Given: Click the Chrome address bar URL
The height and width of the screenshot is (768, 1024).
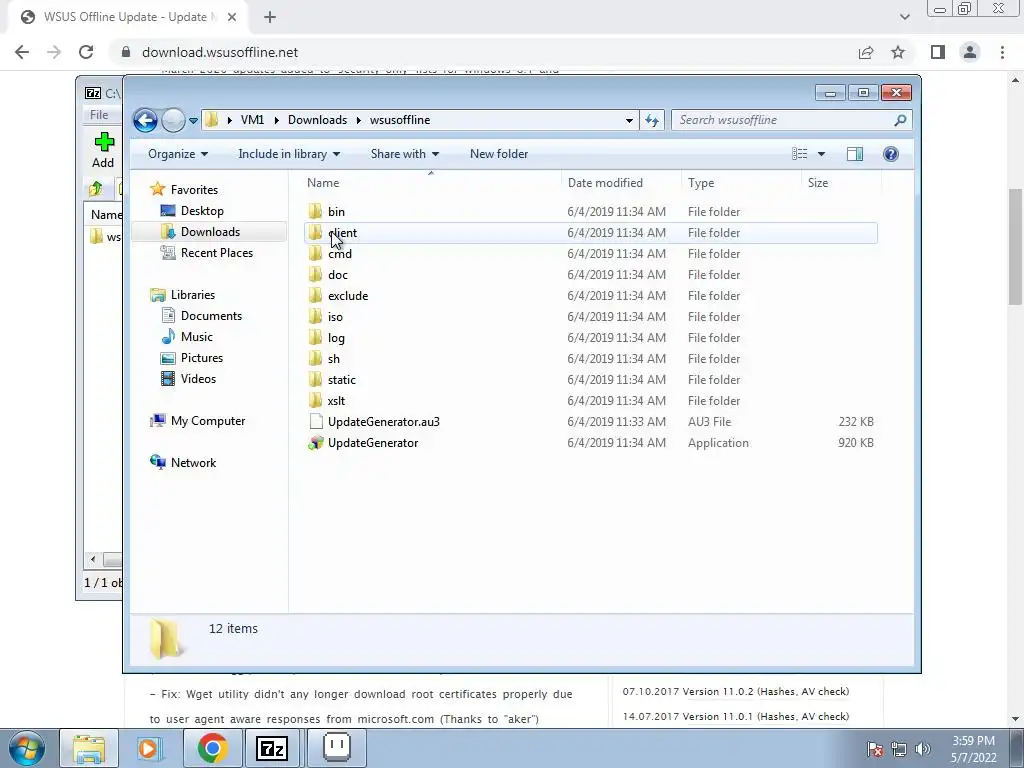Looking at the screenshot, I should point(219,52).
